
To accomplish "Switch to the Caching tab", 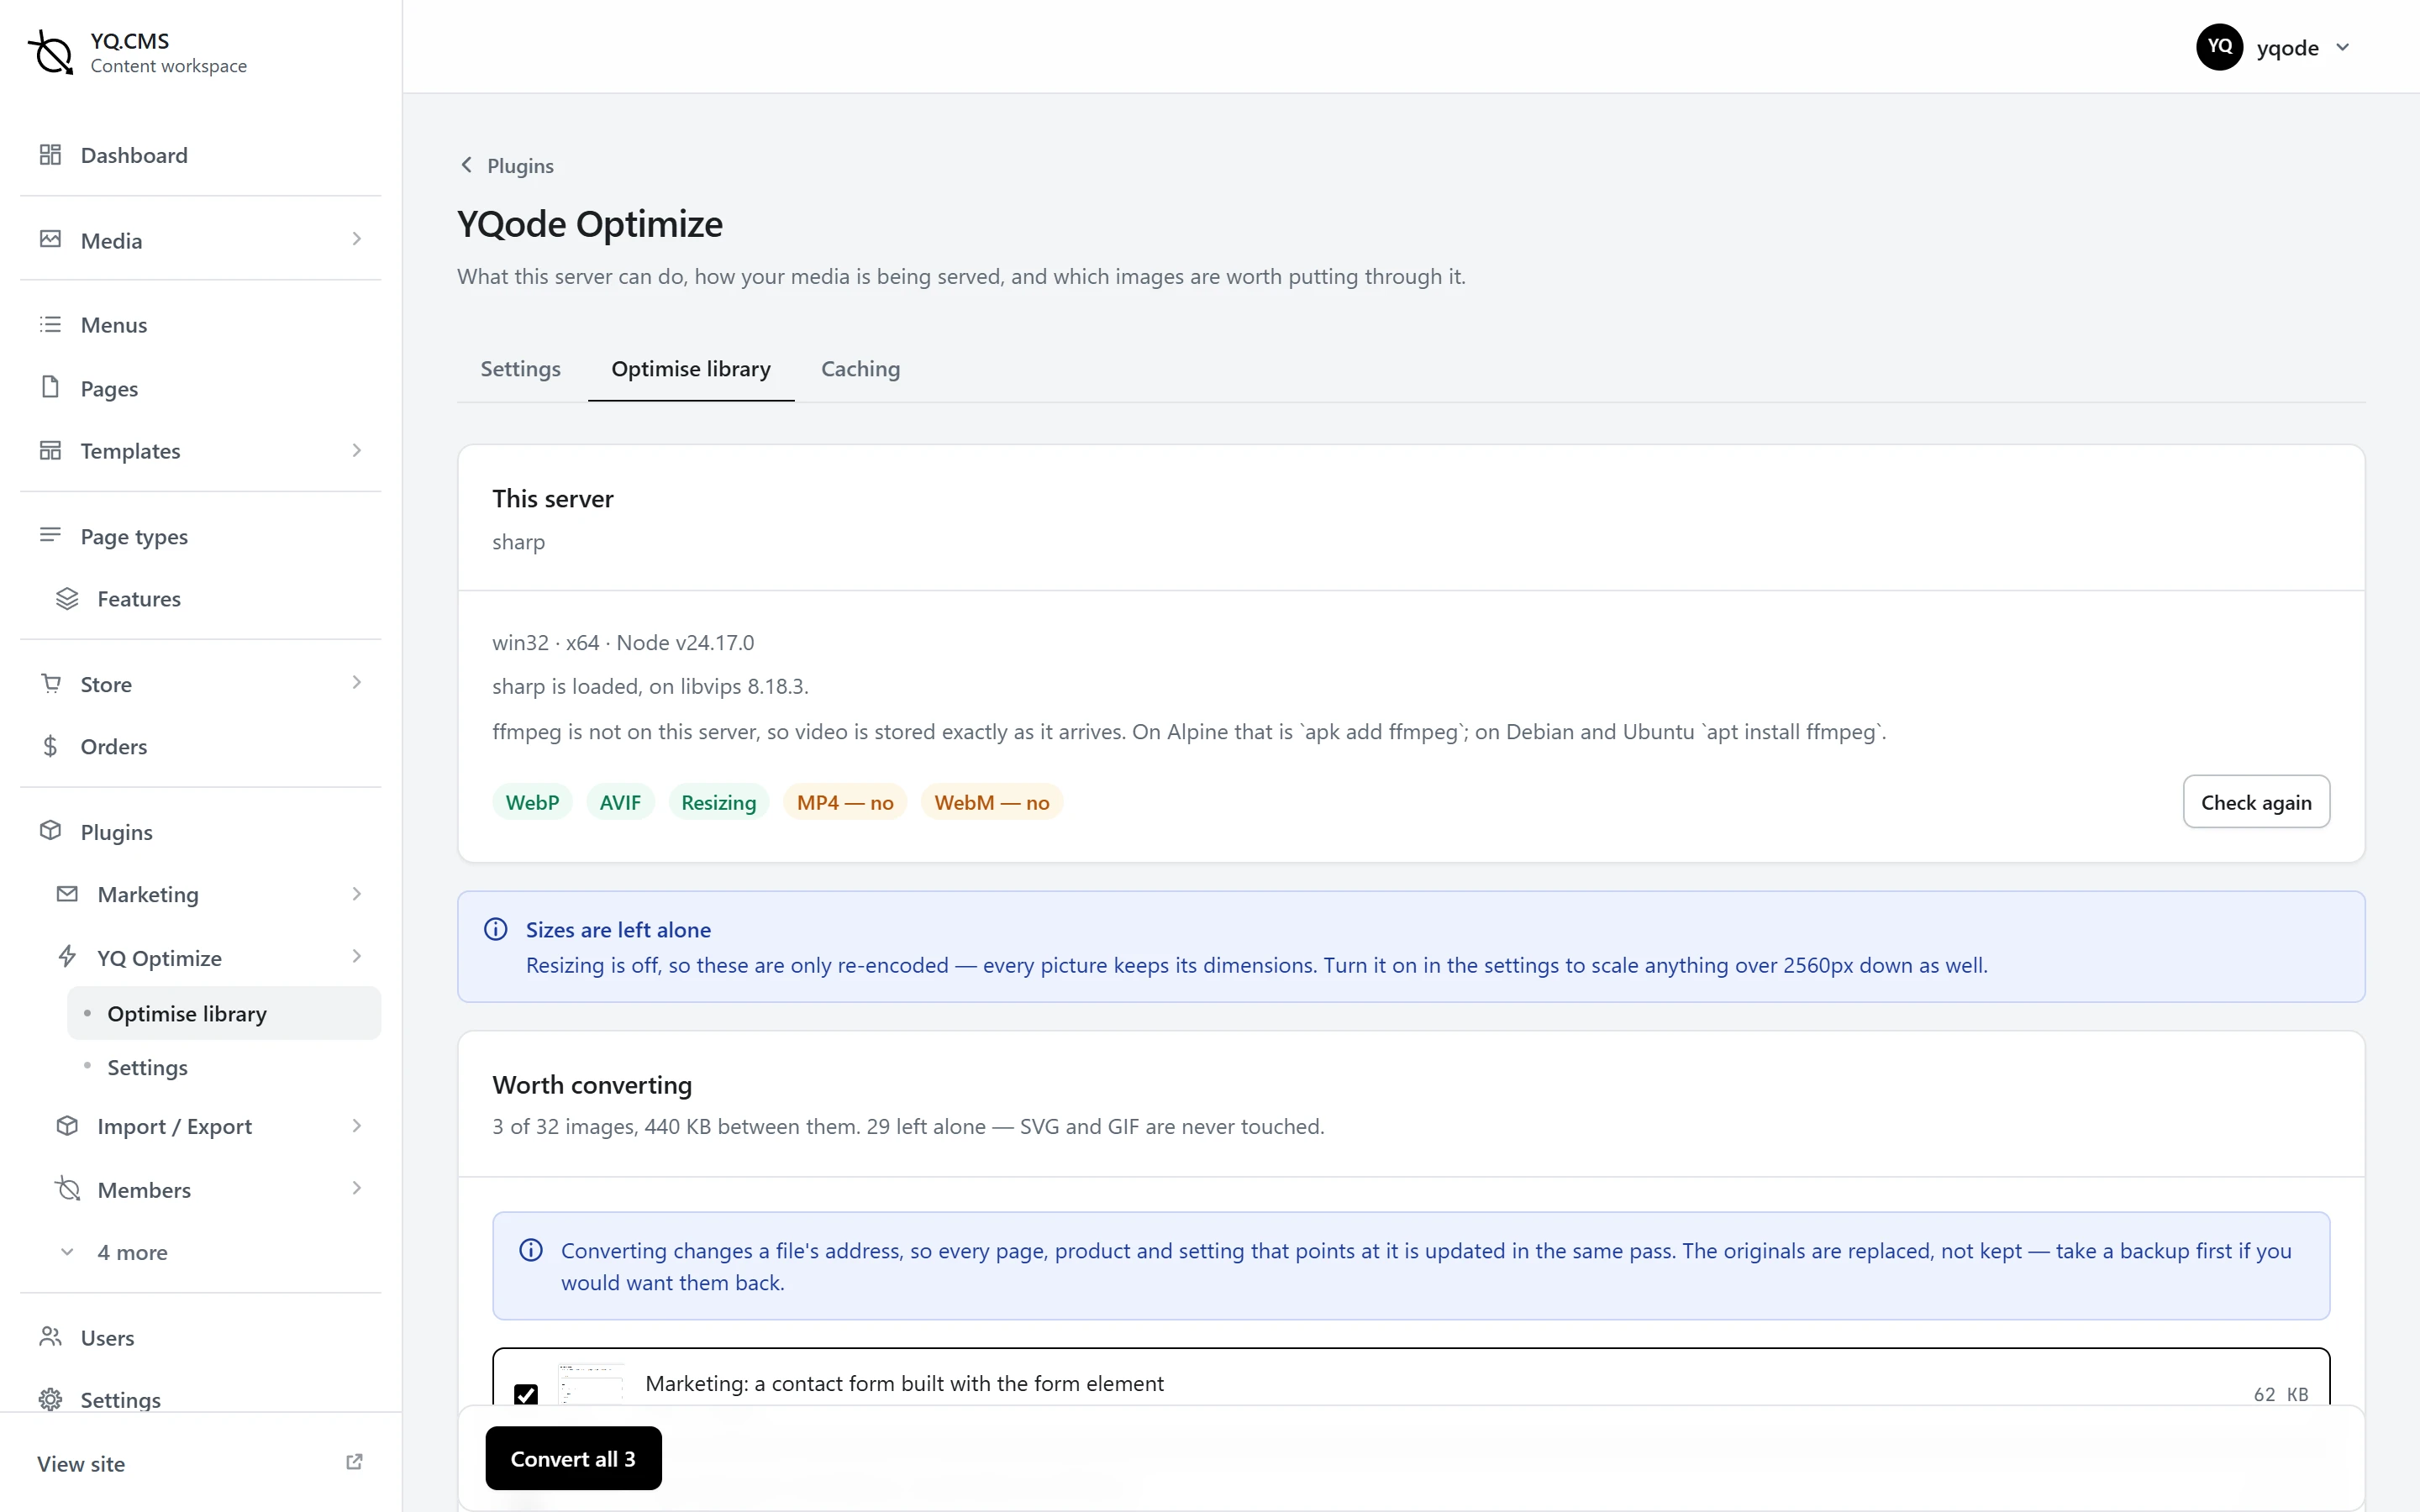I will point(860,369).
